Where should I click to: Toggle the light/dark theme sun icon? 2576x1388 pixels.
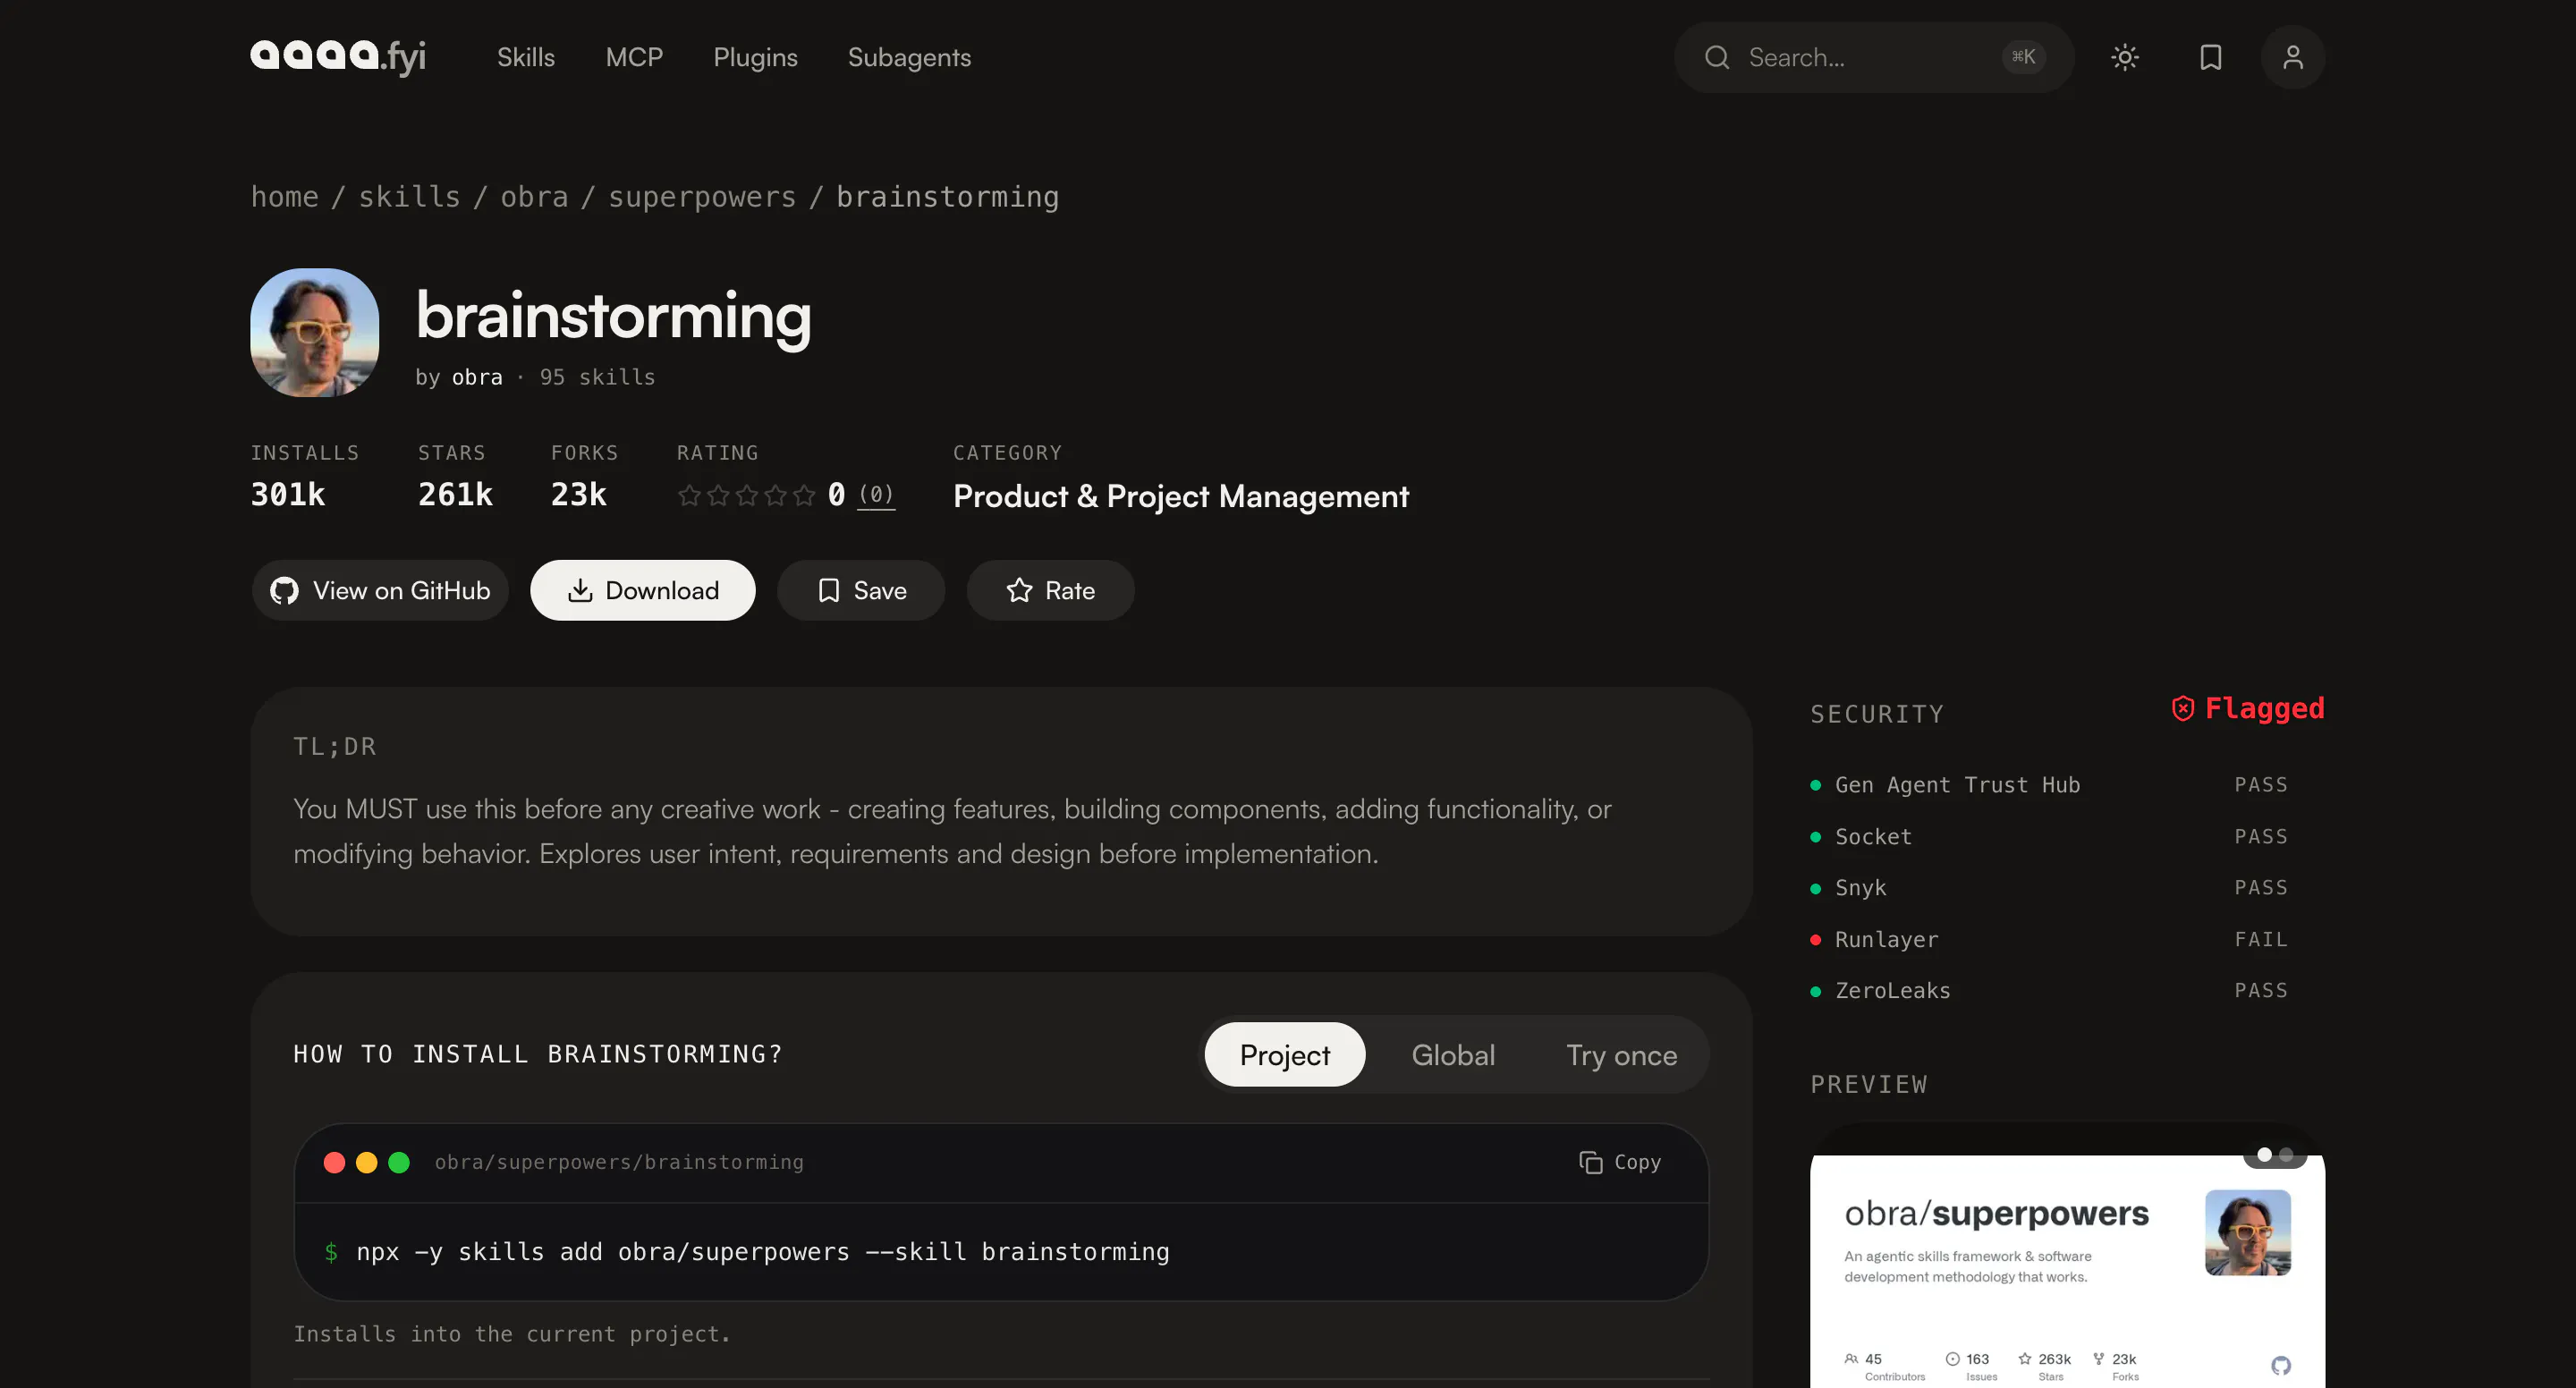(2125, 57)
